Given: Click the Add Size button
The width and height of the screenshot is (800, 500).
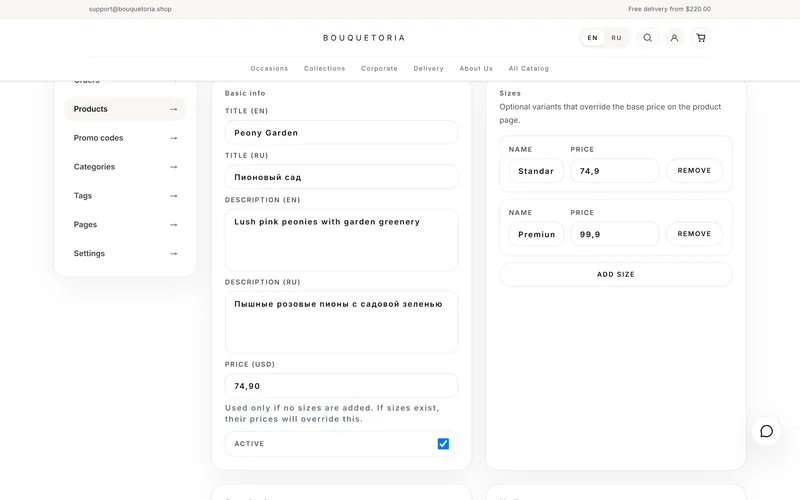Looking at the screenshot, I should coord(616,274).
